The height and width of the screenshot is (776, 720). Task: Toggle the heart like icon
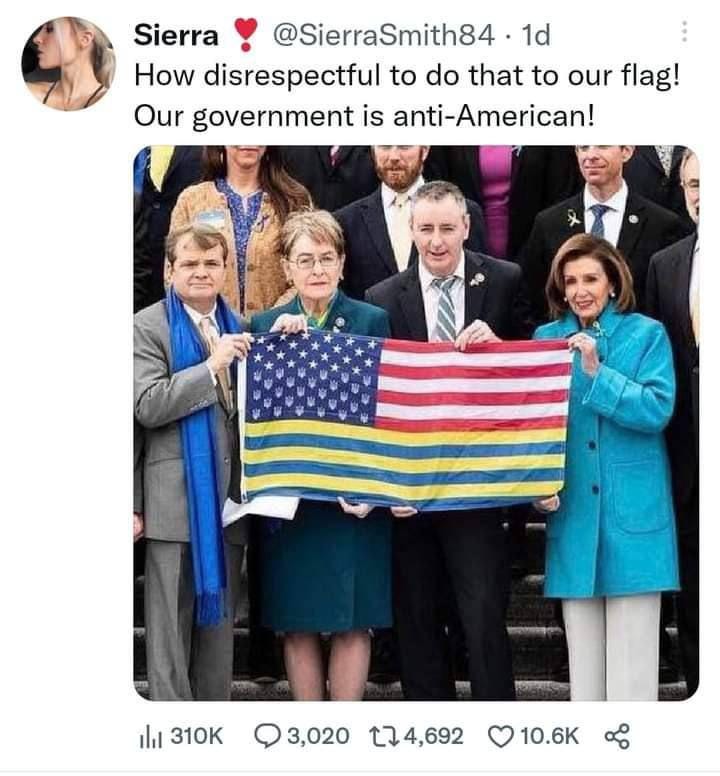(x=501, y=737)
